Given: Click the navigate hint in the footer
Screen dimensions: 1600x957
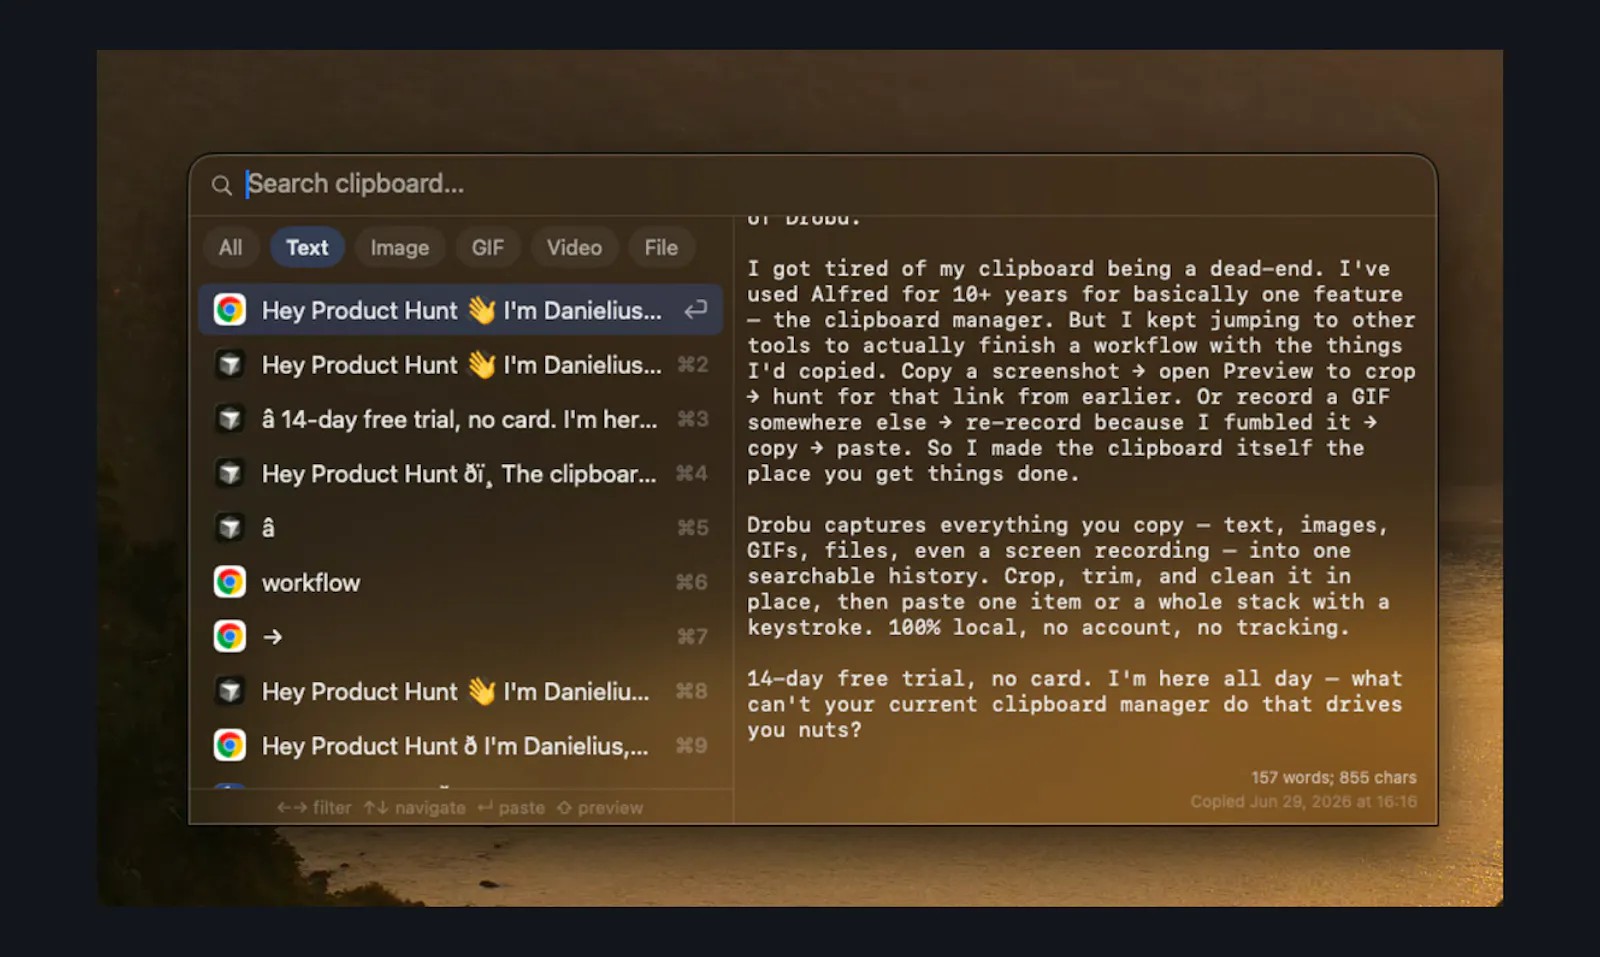Looking at the screenshot, I should pyautogui.click(x=415, y=808).
